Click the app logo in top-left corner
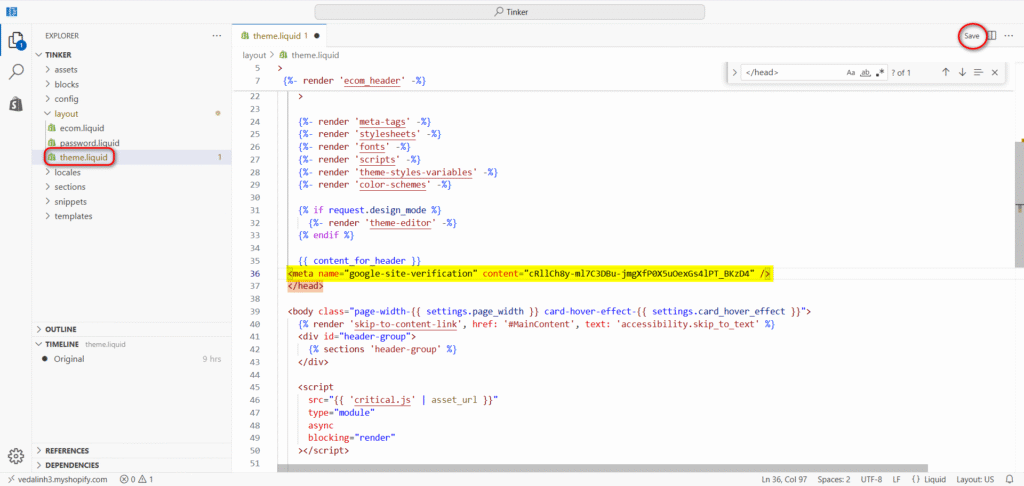This screenshot has height=486, width=1024. 11,12
